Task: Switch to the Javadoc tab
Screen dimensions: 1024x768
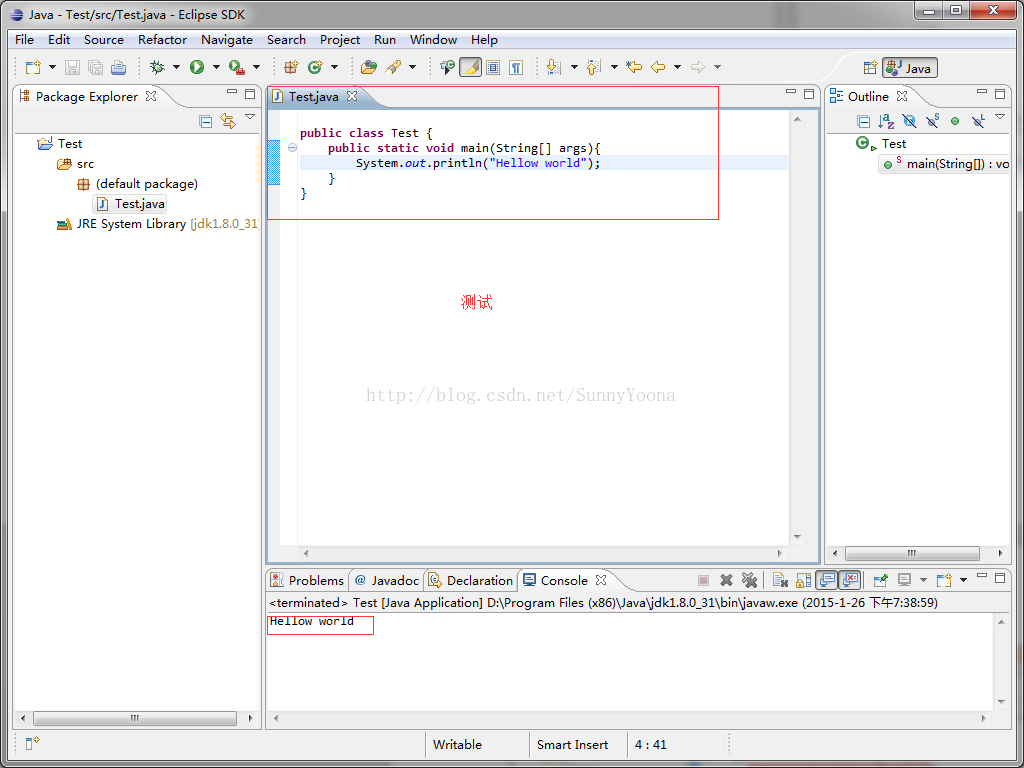Action: 387,580
